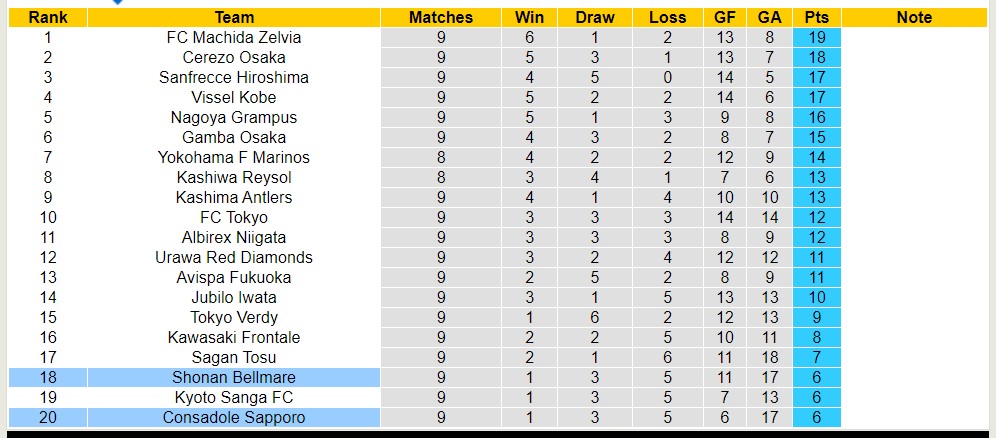Select the Matches column header
The height and width of the screenshot is (438, 997).
[441, 17]
